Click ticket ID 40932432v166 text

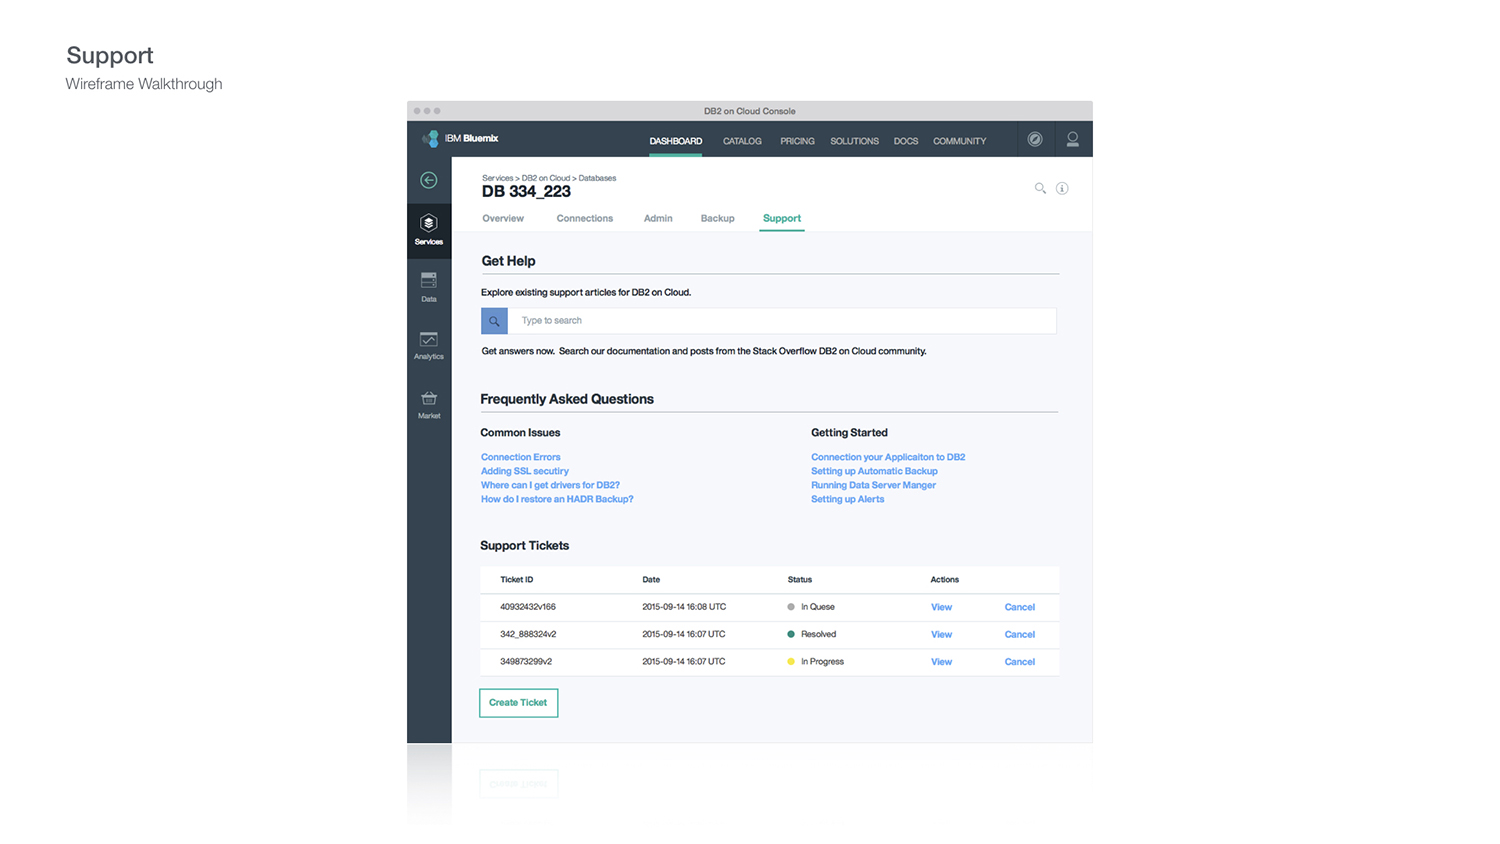(x=528, y=607)
